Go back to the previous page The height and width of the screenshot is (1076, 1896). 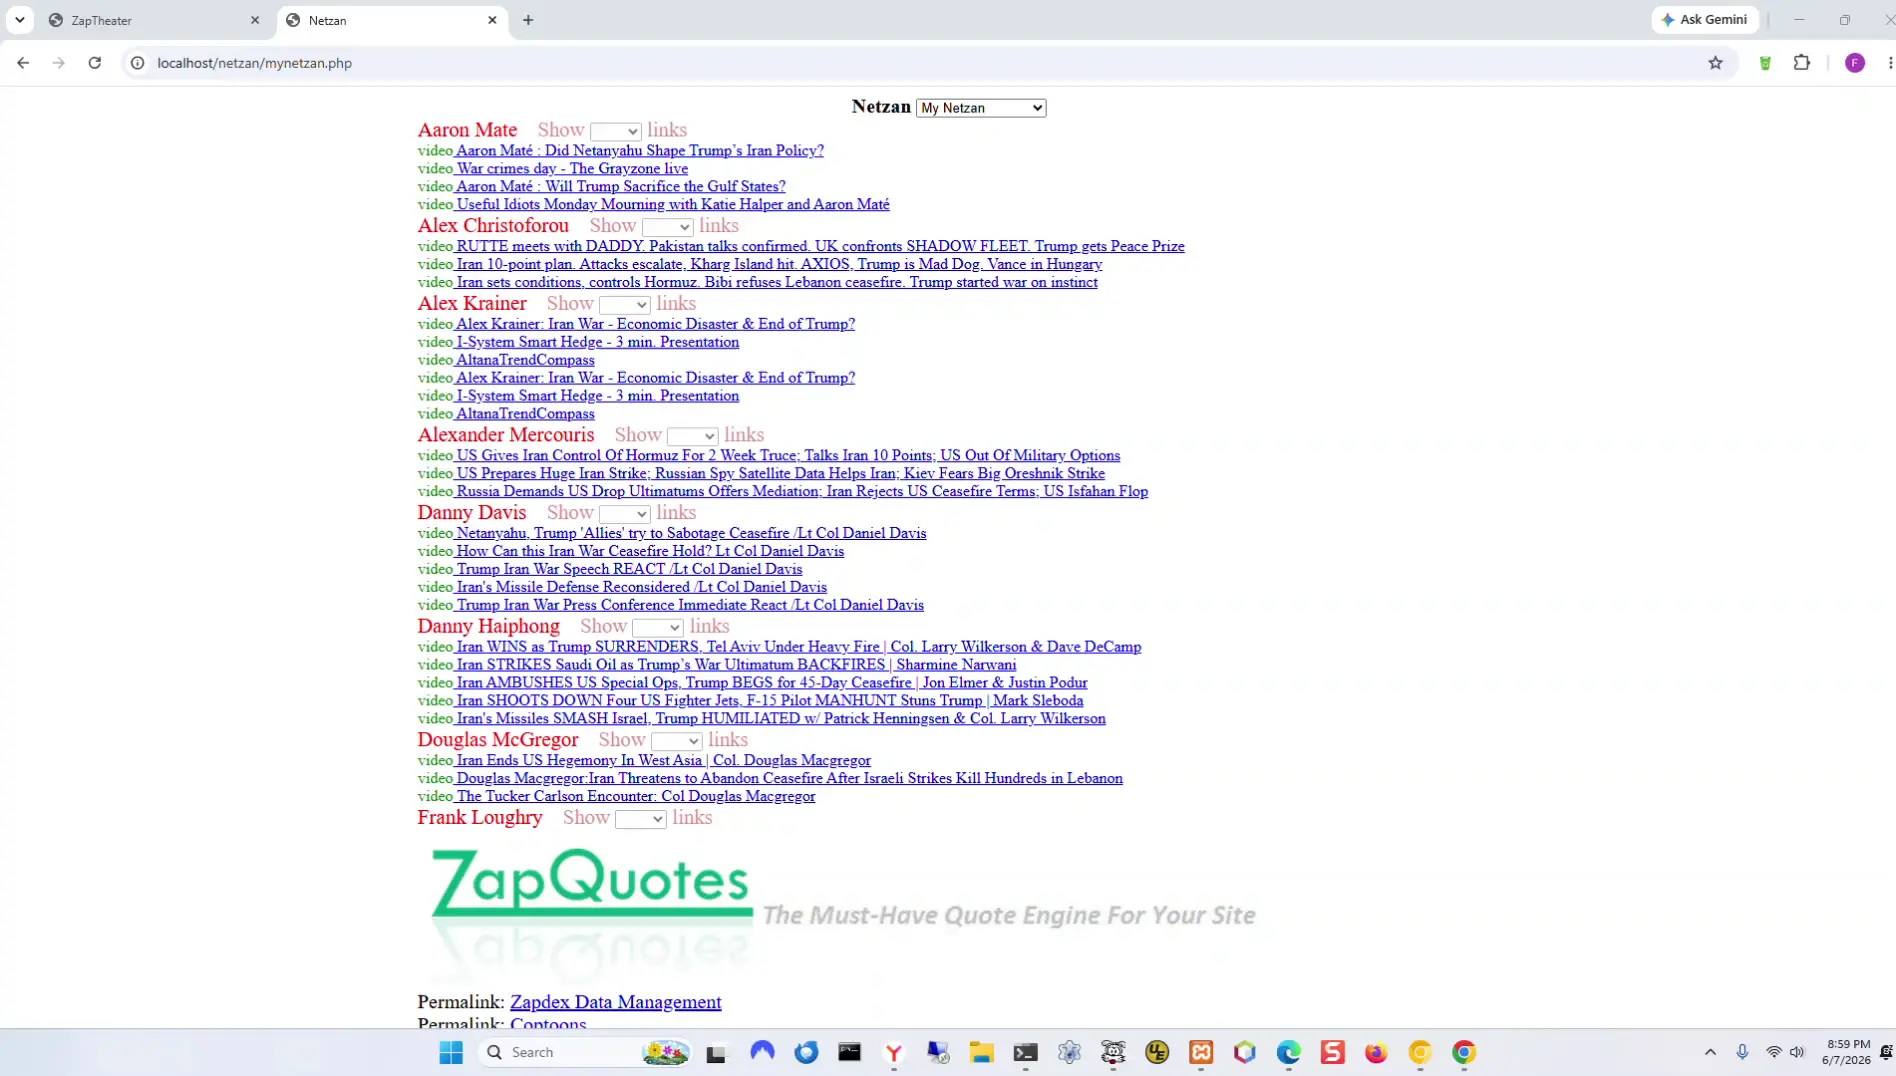pyautogui.click(x=23, y=63)
